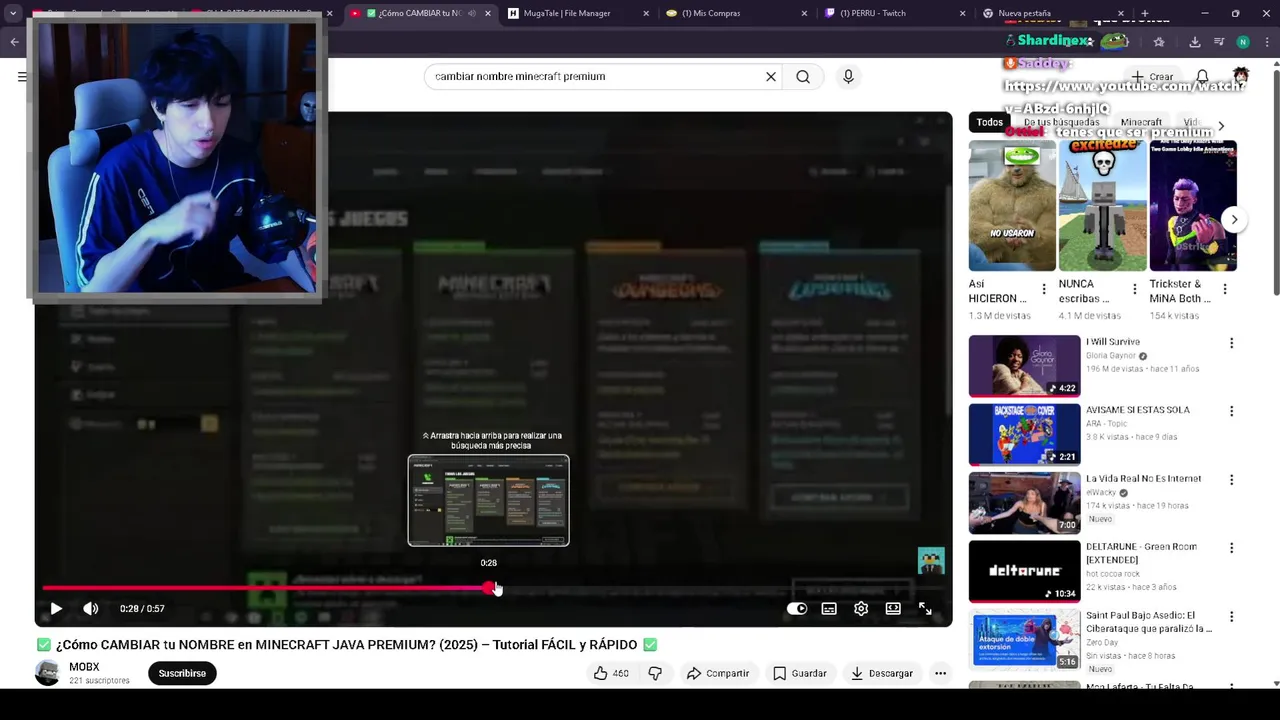
Task: Click the magnifier search button
Action: coord(803,76)
